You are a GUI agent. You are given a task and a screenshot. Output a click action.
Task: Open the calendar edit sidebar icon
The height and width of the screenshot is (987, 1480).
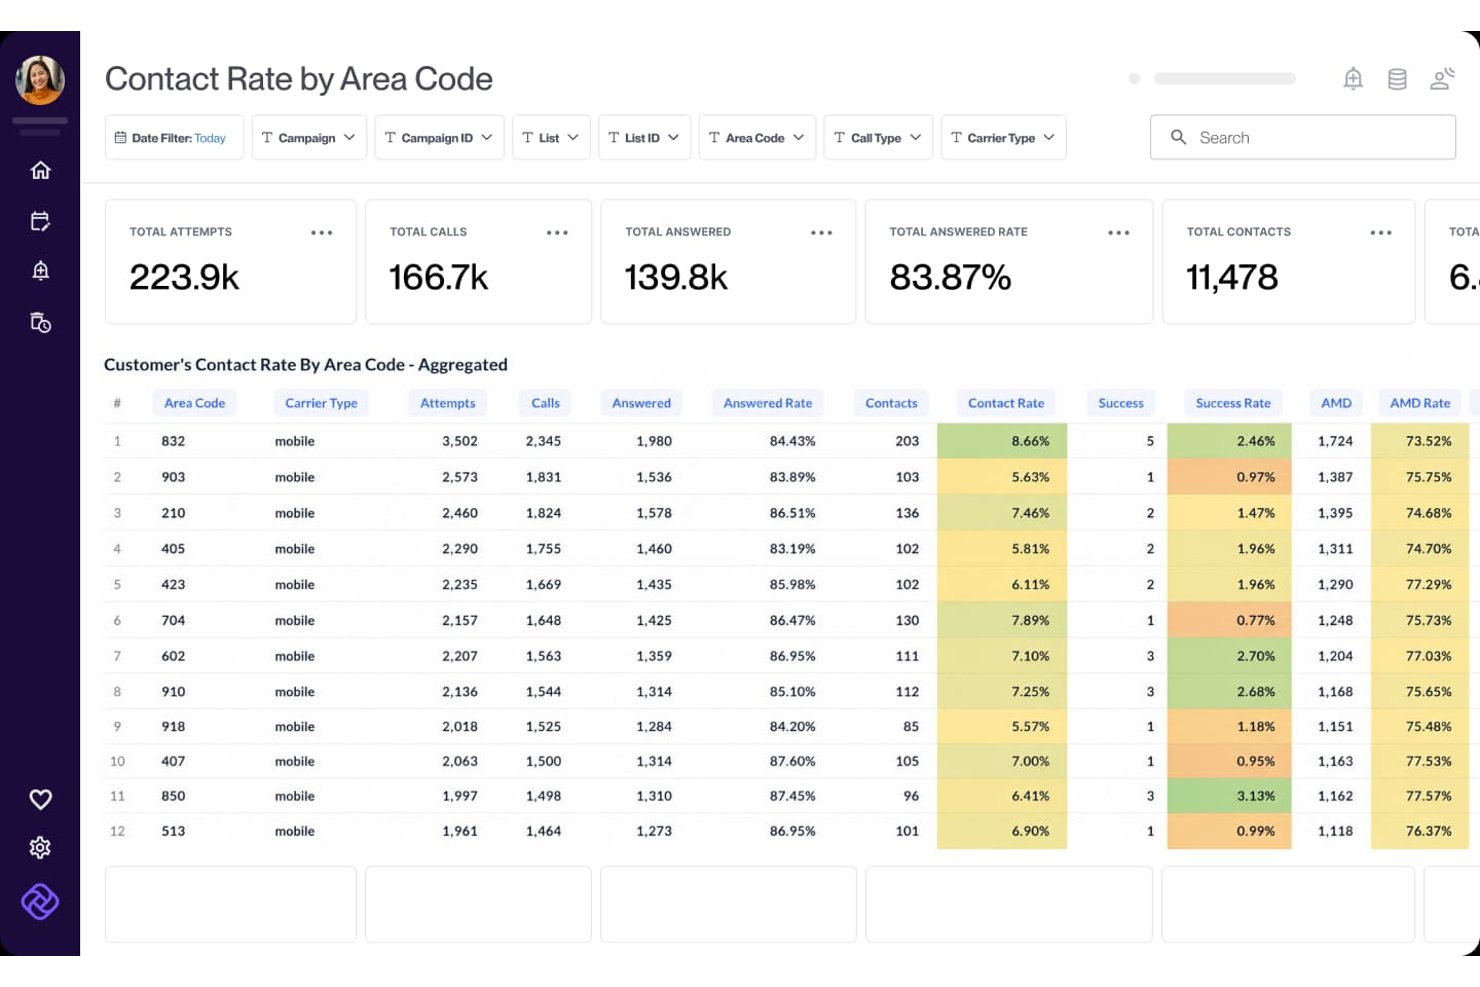[x=40, y=221]
